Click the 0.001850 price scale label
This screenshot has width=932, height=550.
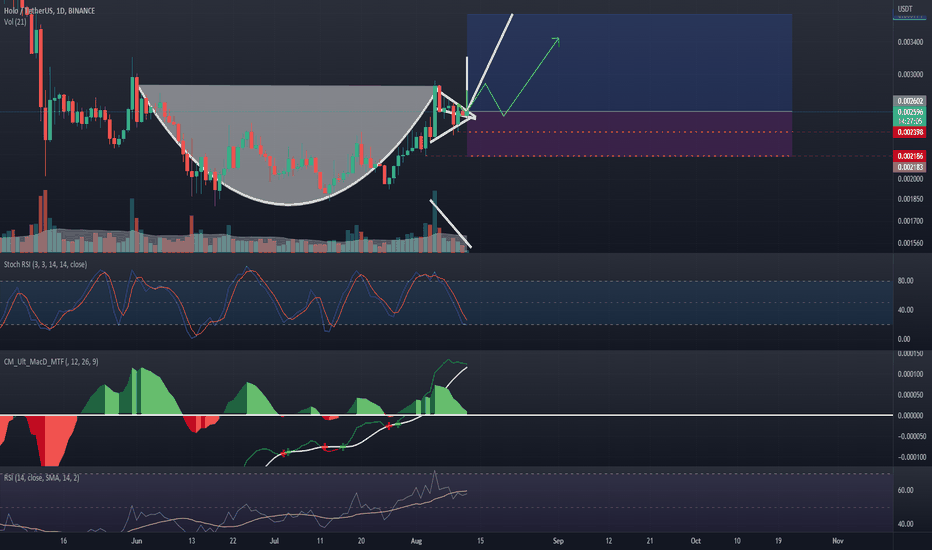pos(910,199)
